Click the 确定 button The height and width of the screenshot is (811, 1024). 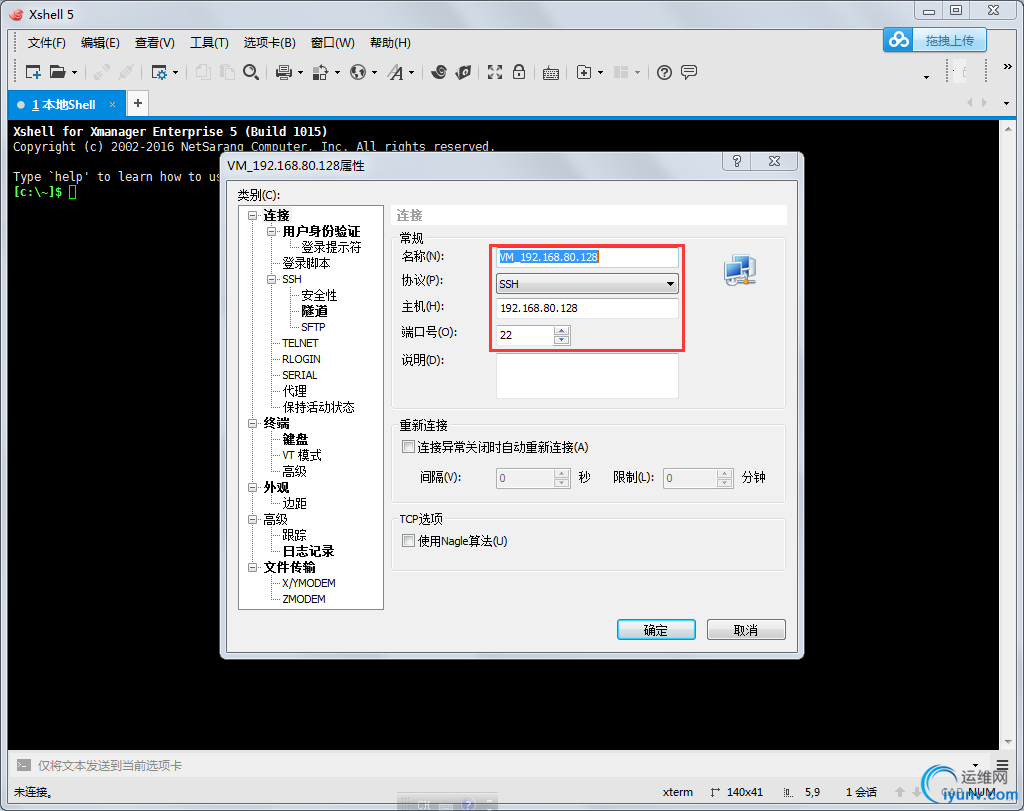point(656,629)
